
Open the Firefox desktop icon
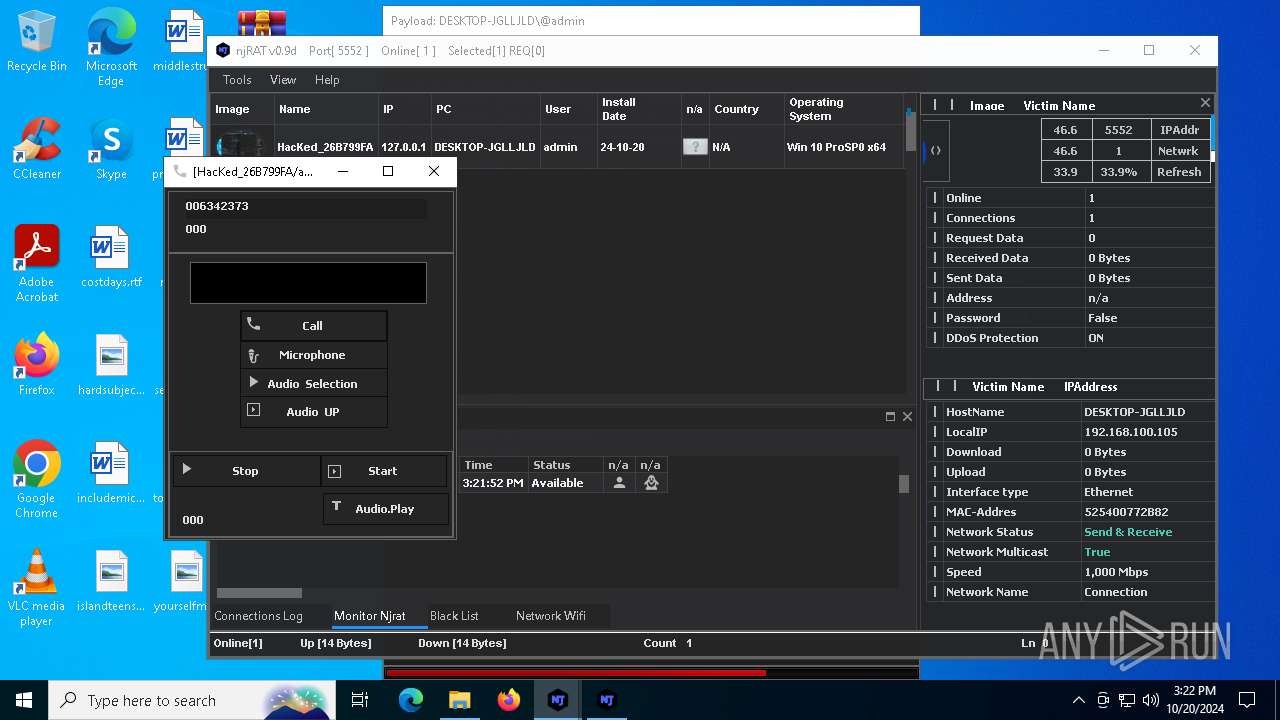pos(37,365)
